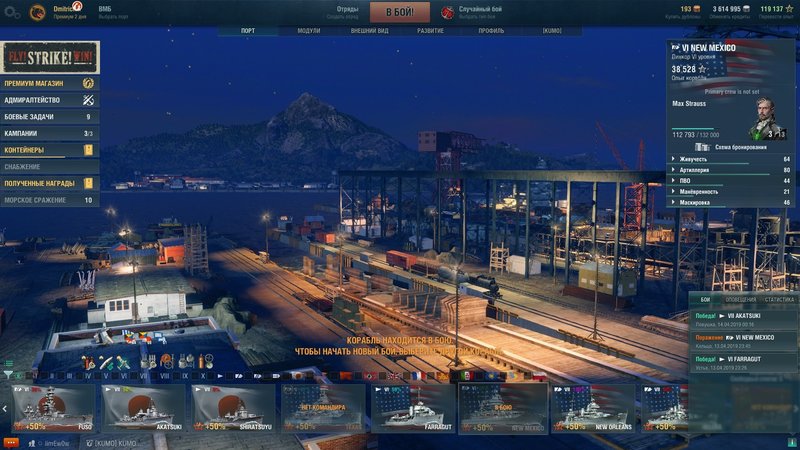Switch to the МОДУЛИ tab
The width and height of the screenshot is (800, 450).
pyautogui.click(x=309, y=31)
